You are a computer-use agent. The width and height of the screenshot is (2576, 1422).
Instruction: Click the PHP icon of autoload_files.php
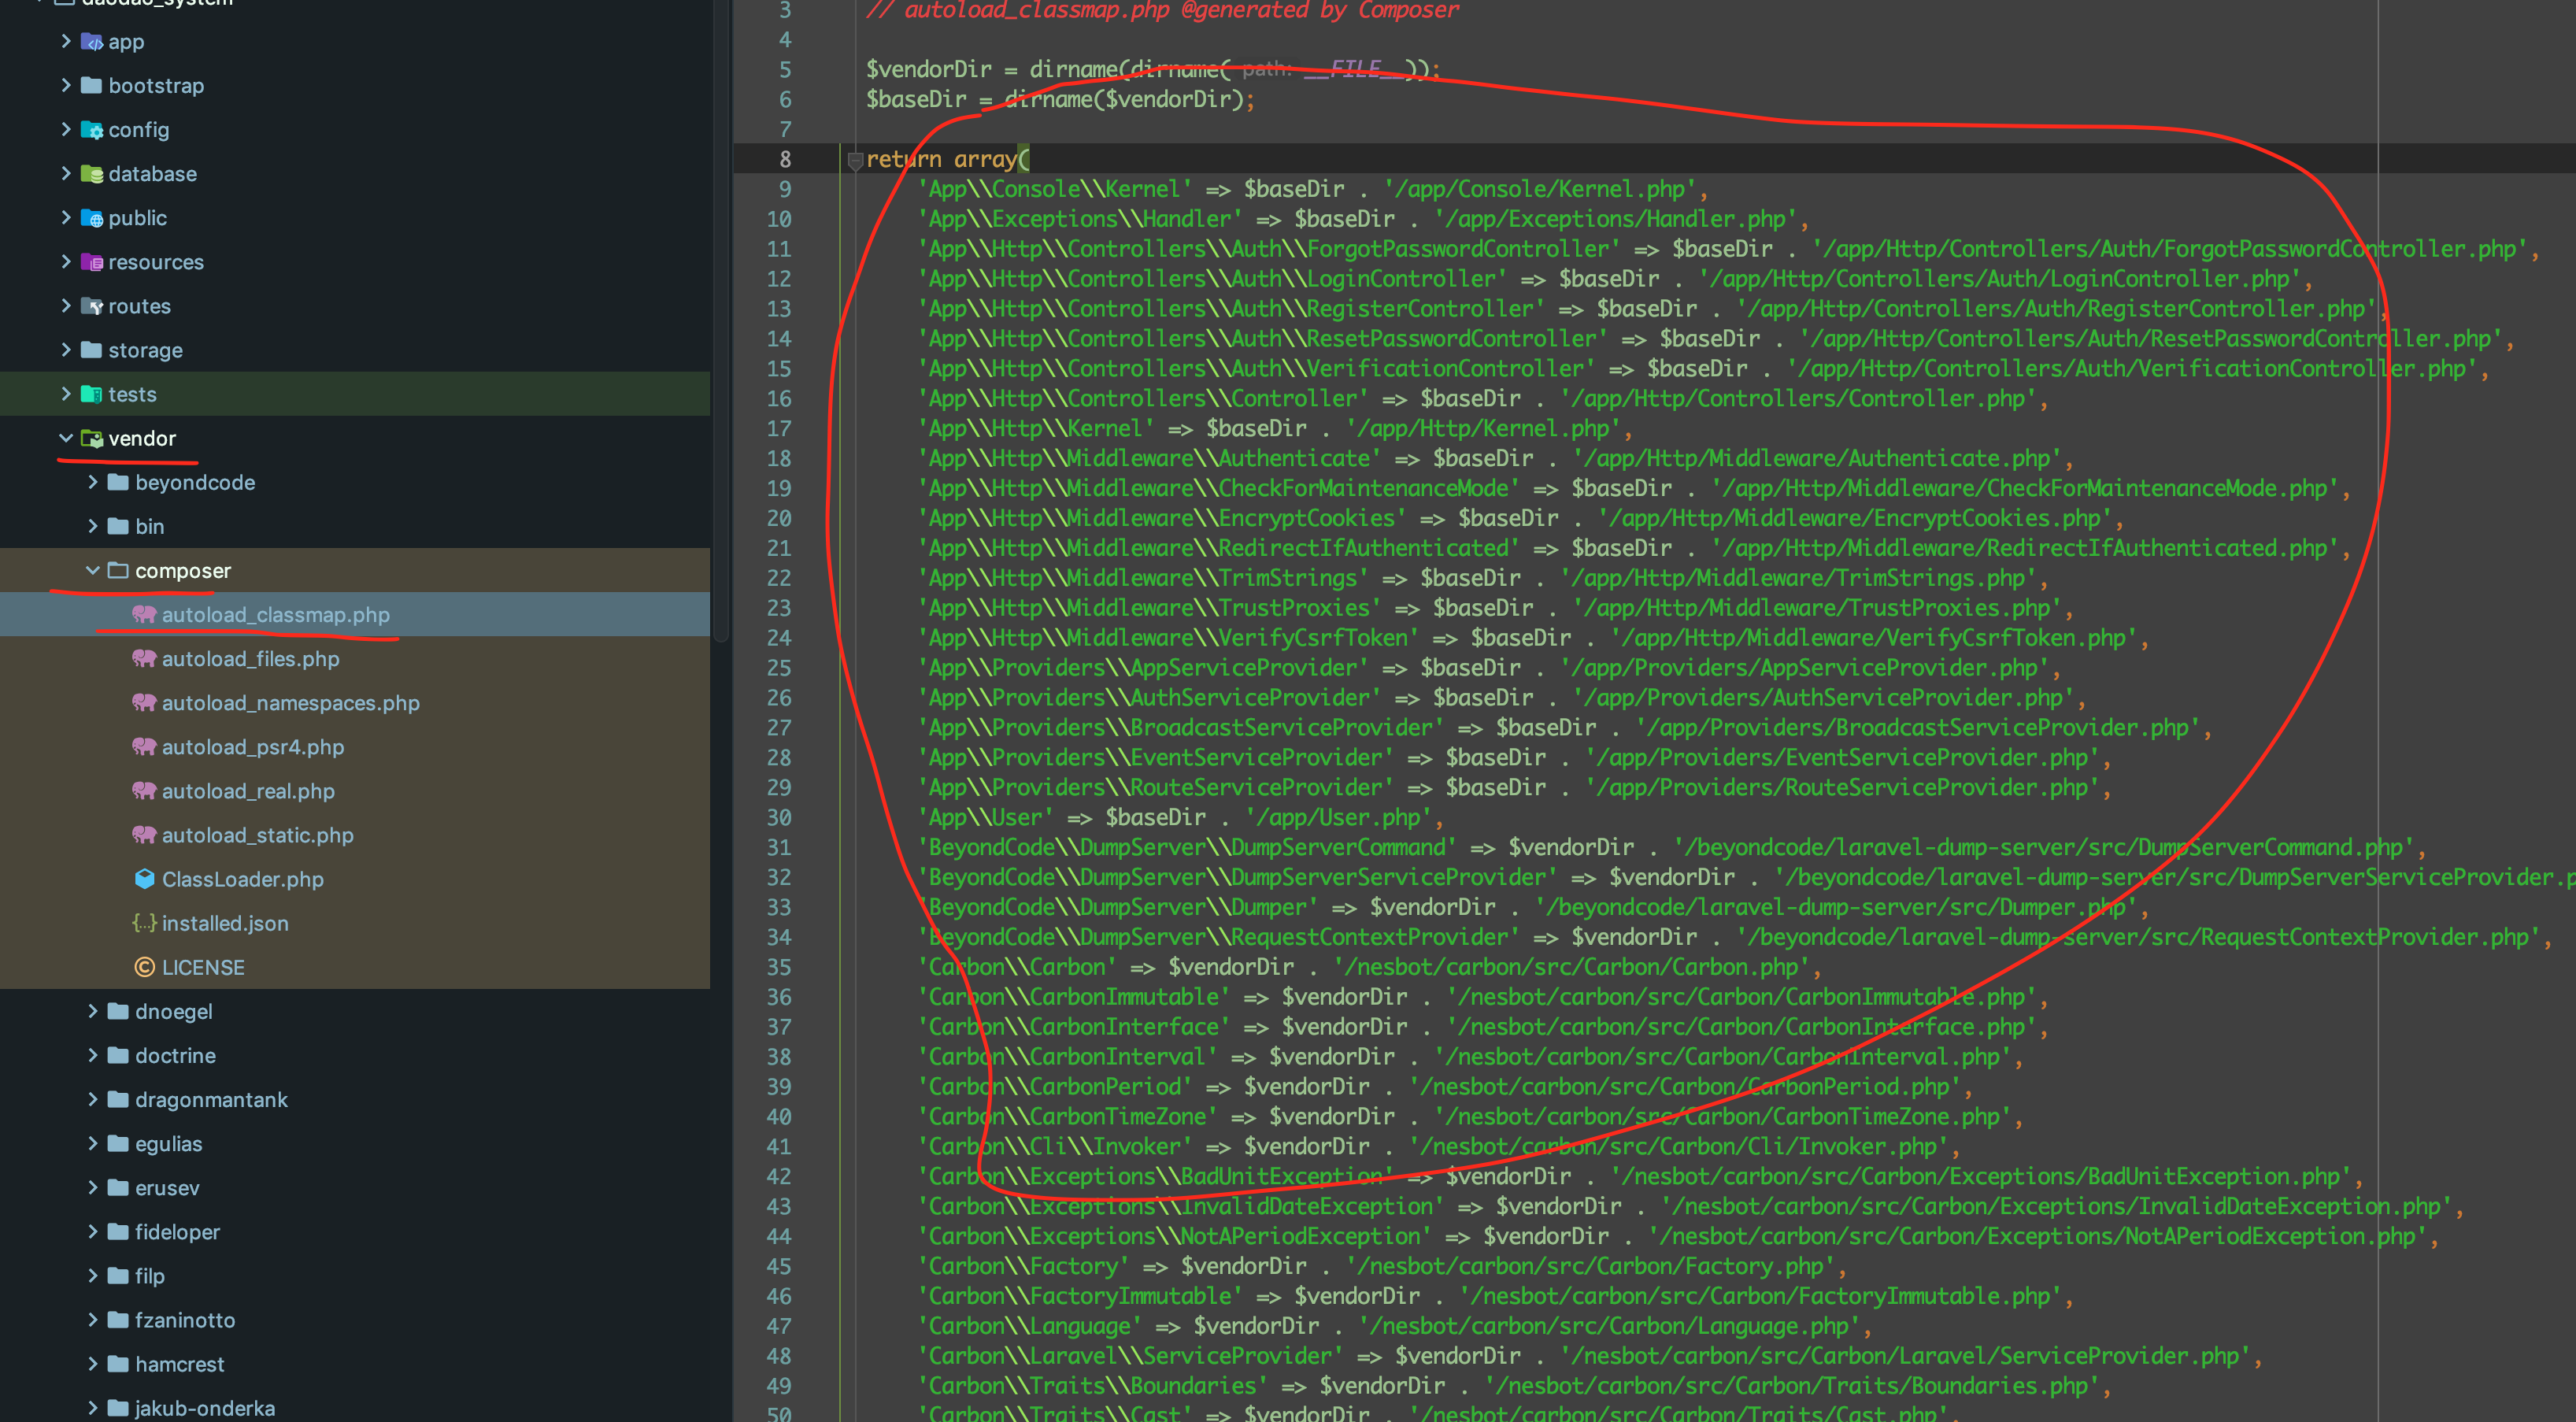click(144, 658)
